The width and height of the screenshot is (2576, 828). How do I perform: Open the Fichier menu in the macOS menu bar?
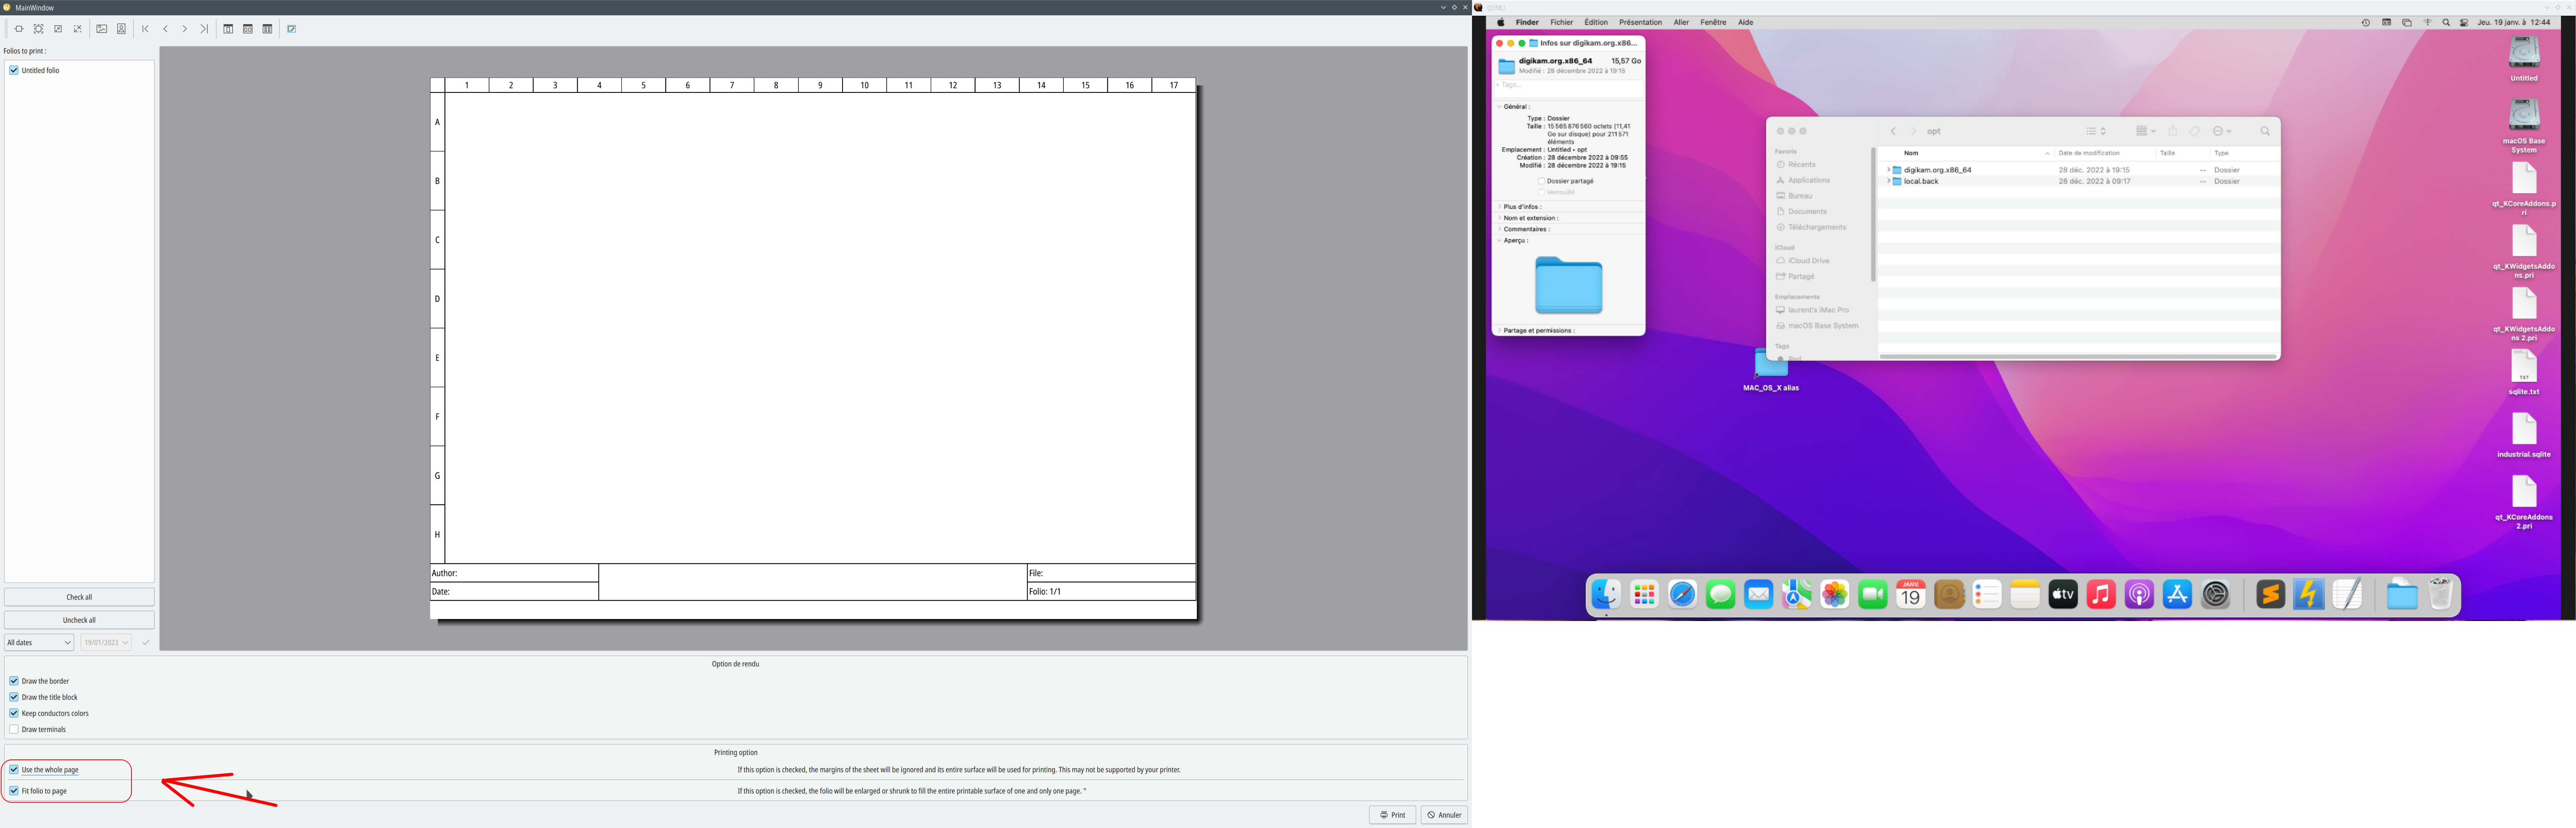1562,22
